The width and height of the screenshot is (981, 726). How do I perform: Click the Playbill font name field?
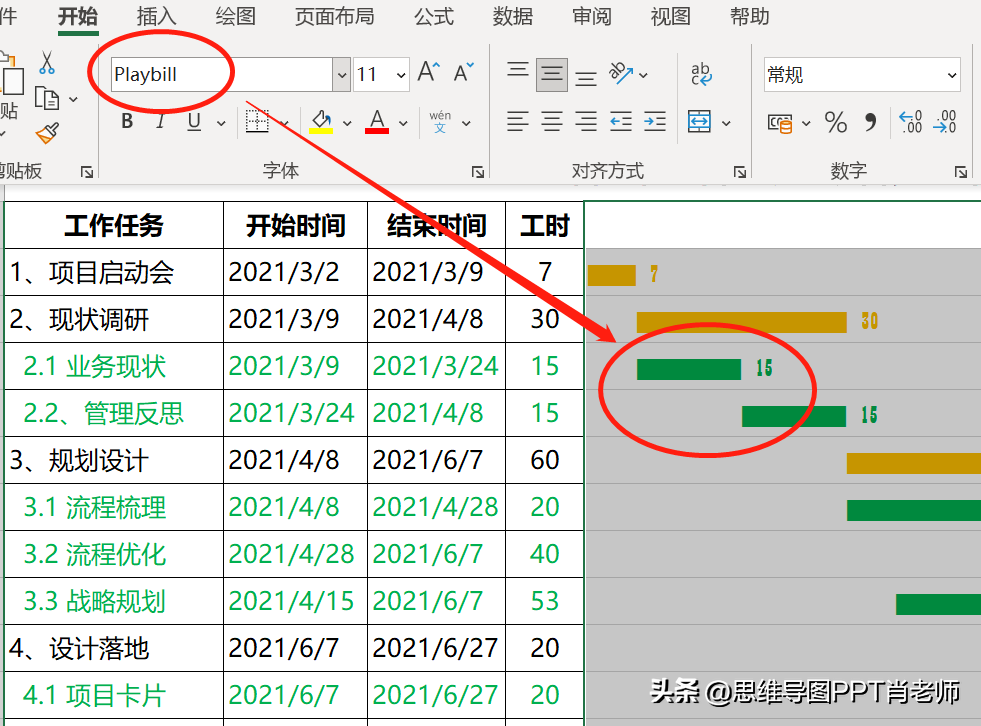tap(221, 74)
